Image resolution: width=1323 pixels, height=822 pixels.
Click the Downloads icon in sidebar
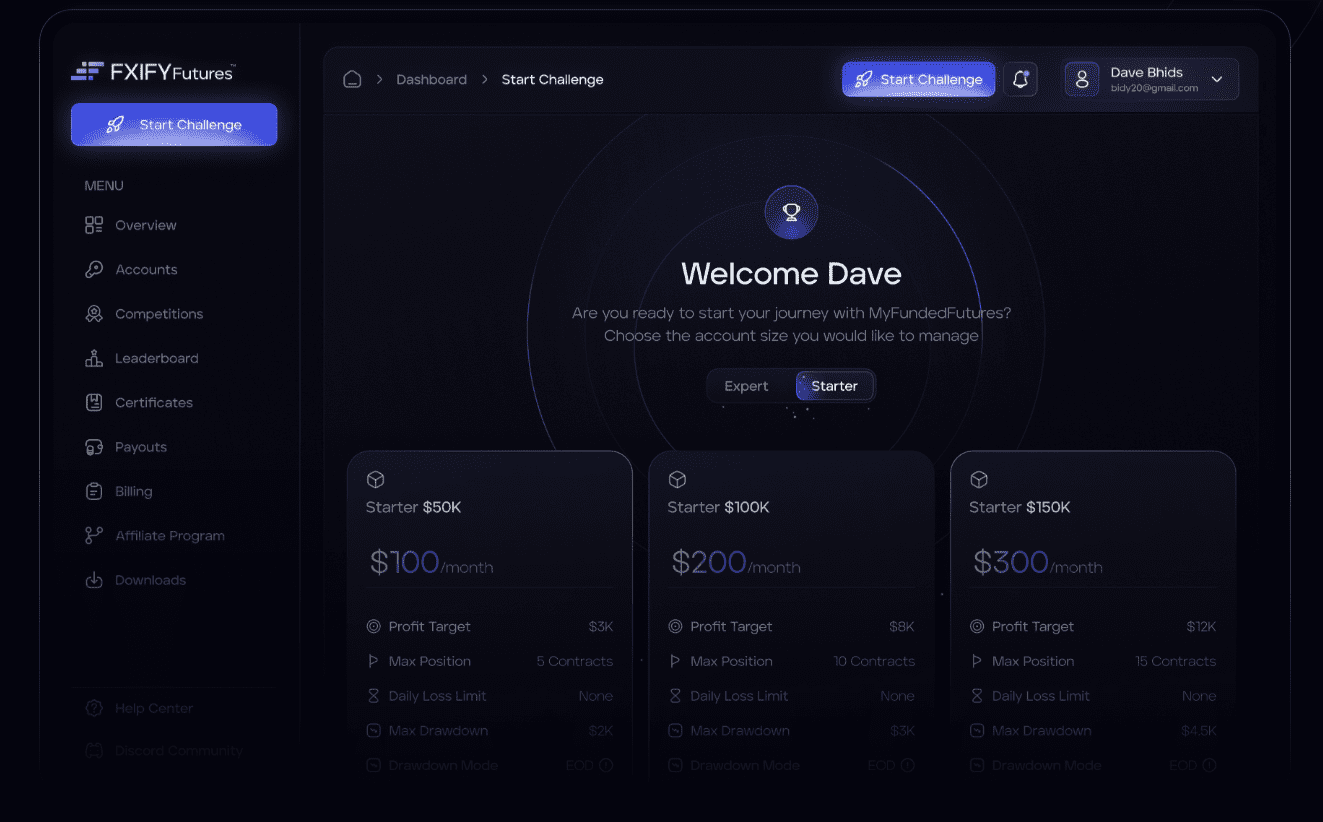[x=94, y=580]
